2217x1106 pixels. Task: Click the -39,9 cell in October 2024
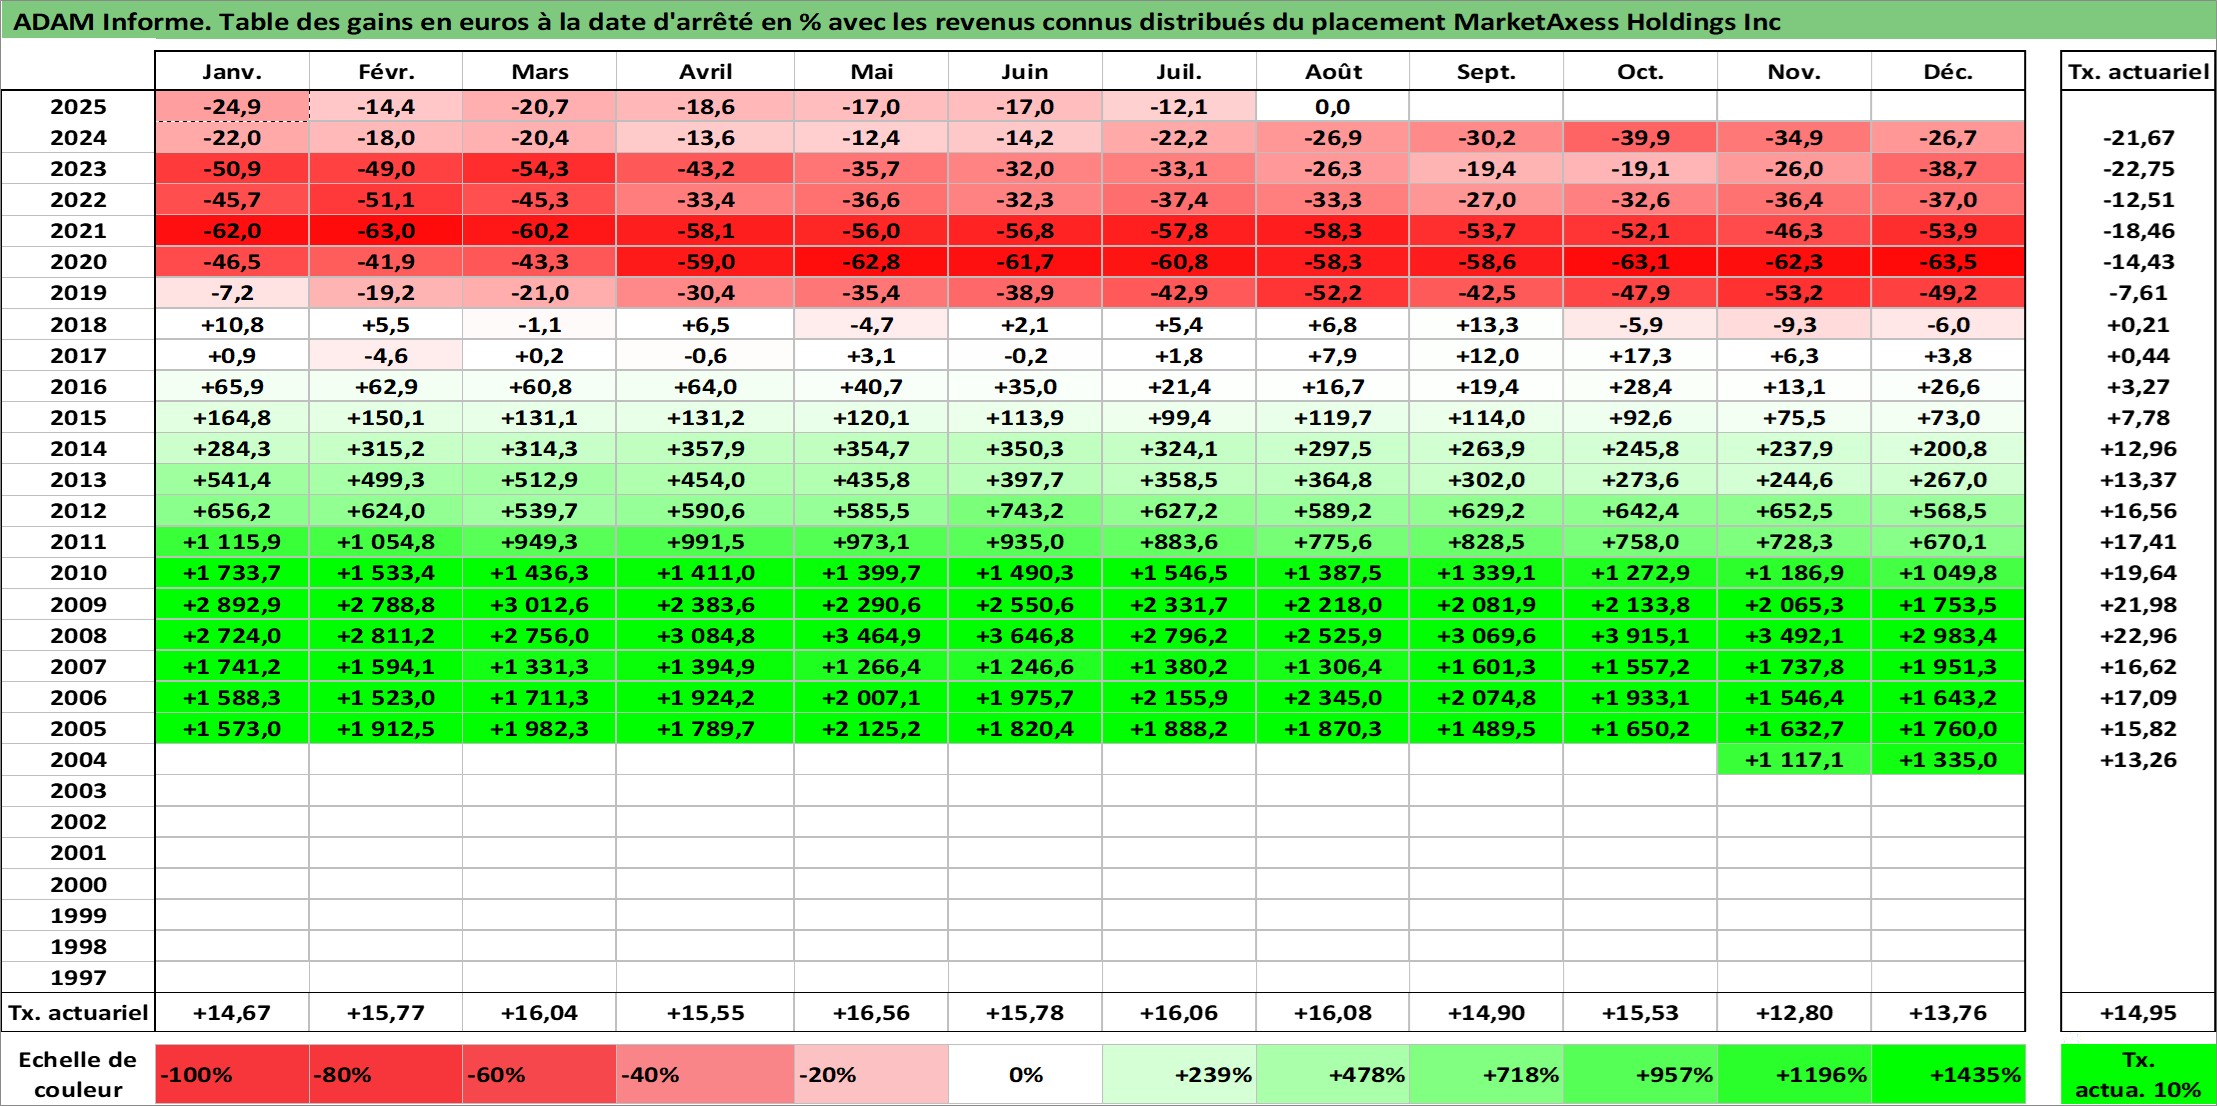pos(1640,138)
